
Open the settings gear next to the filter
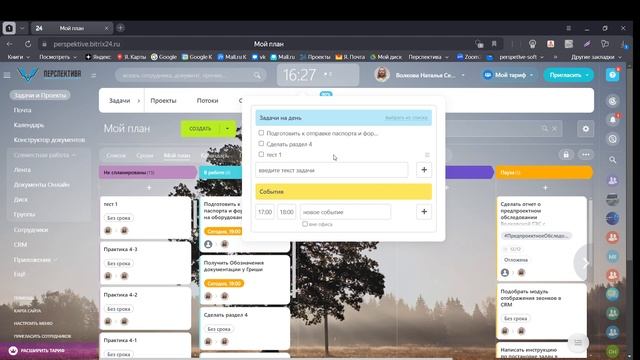click(x=585, y=129)
